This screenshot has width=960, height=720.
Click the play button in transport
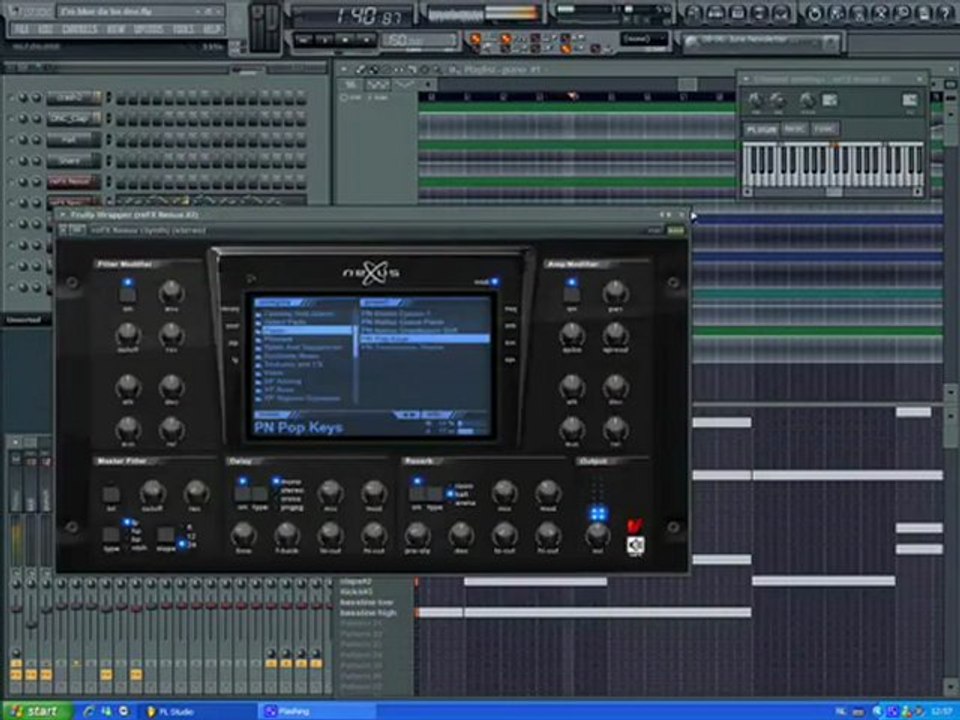pos(324,40)
